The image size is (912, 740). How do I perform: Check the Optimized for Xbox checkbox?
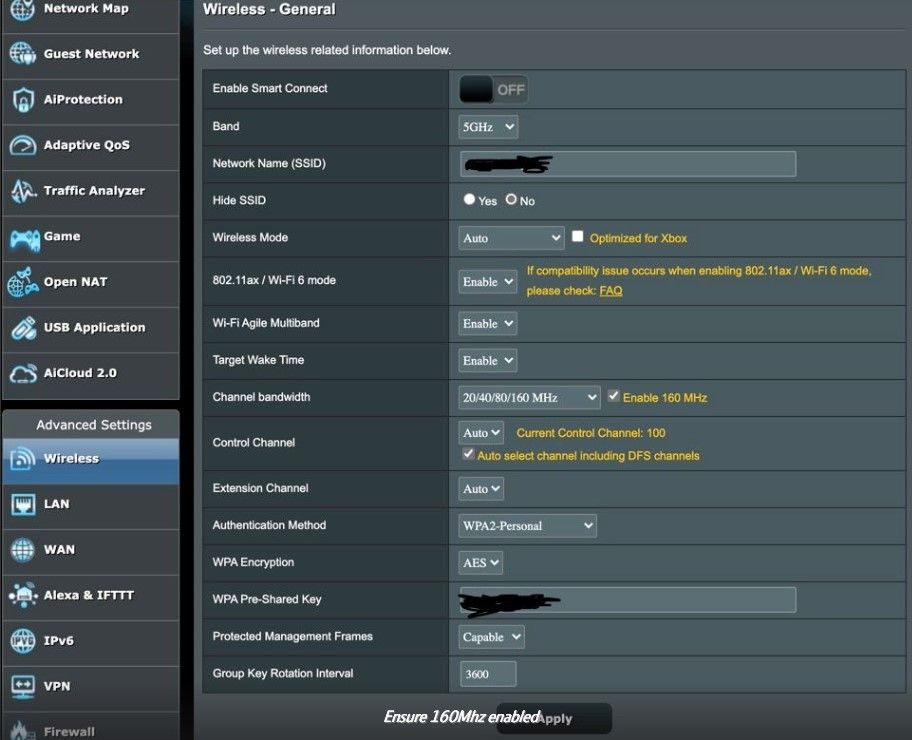tap(578, 237)
